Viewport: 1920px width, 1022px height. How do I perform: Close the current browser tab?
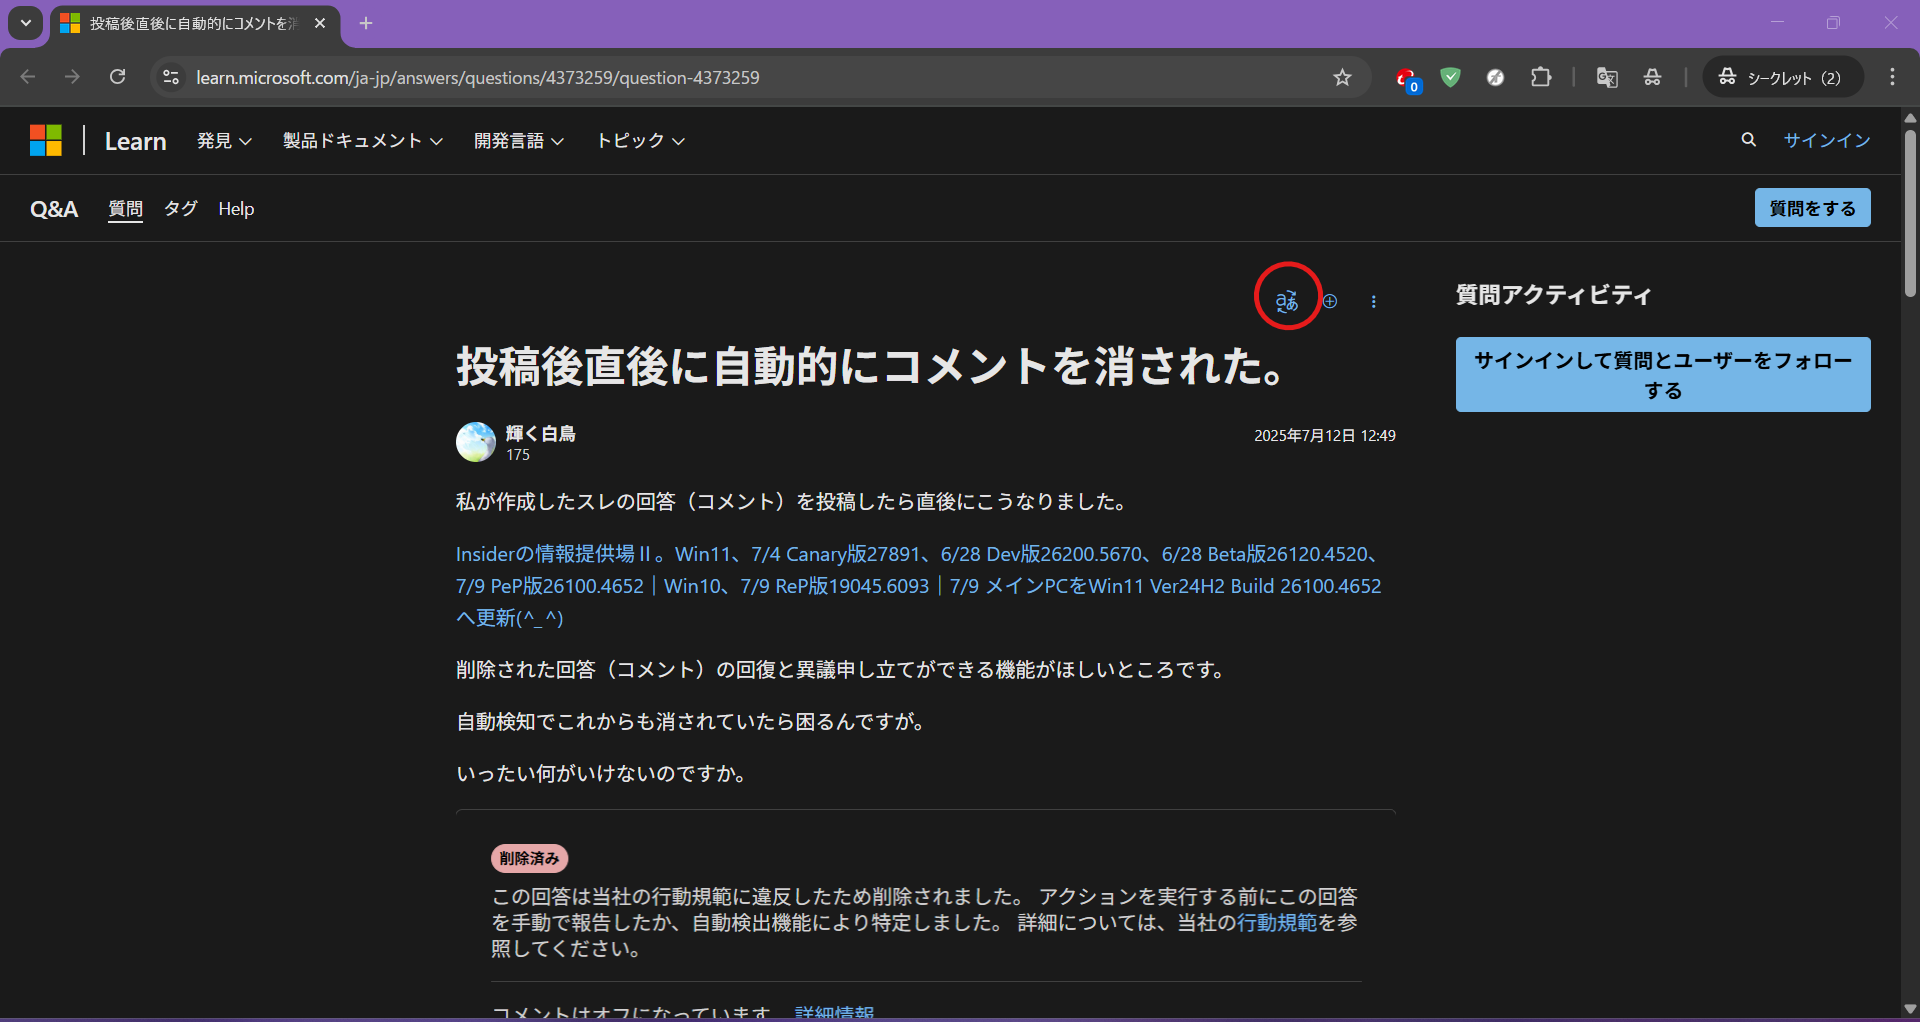[x=320, y=23]
